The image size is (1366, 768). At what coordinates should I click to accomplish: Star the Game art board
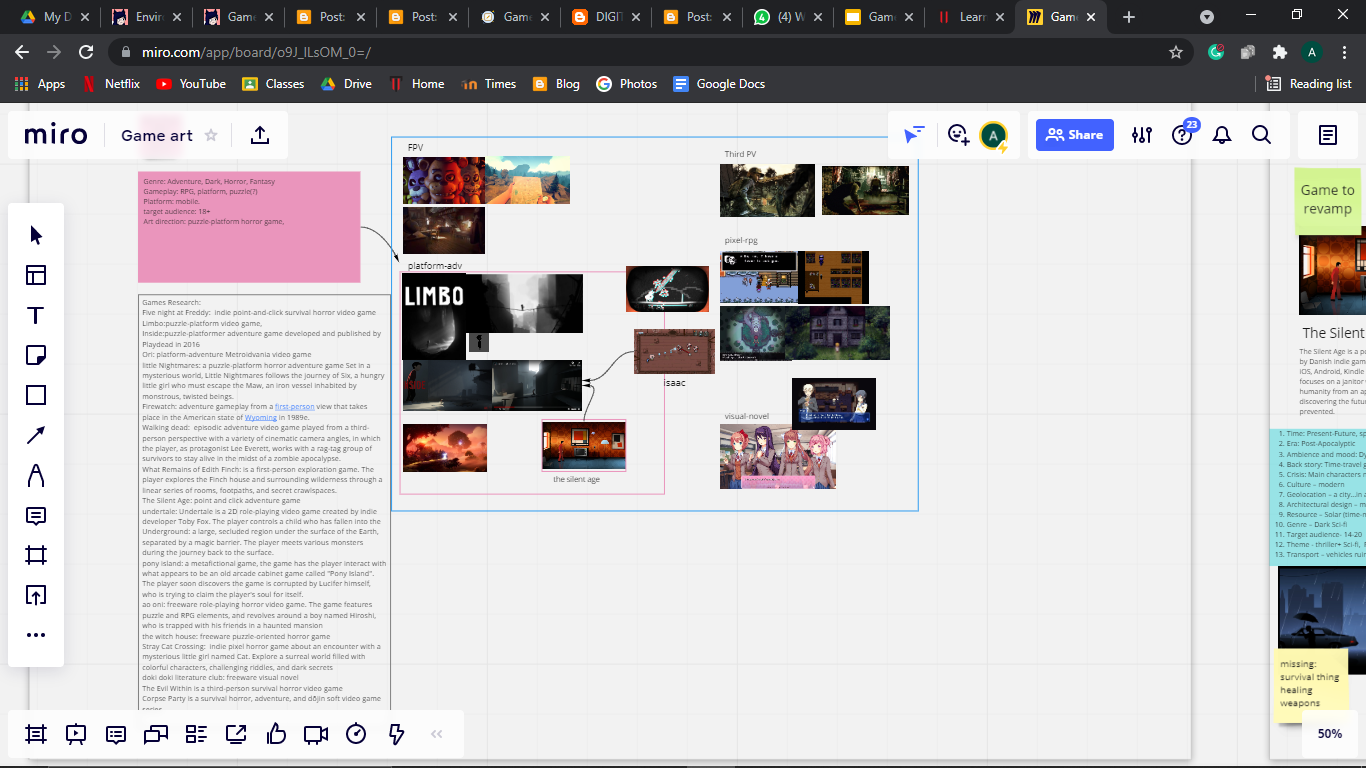211,135
